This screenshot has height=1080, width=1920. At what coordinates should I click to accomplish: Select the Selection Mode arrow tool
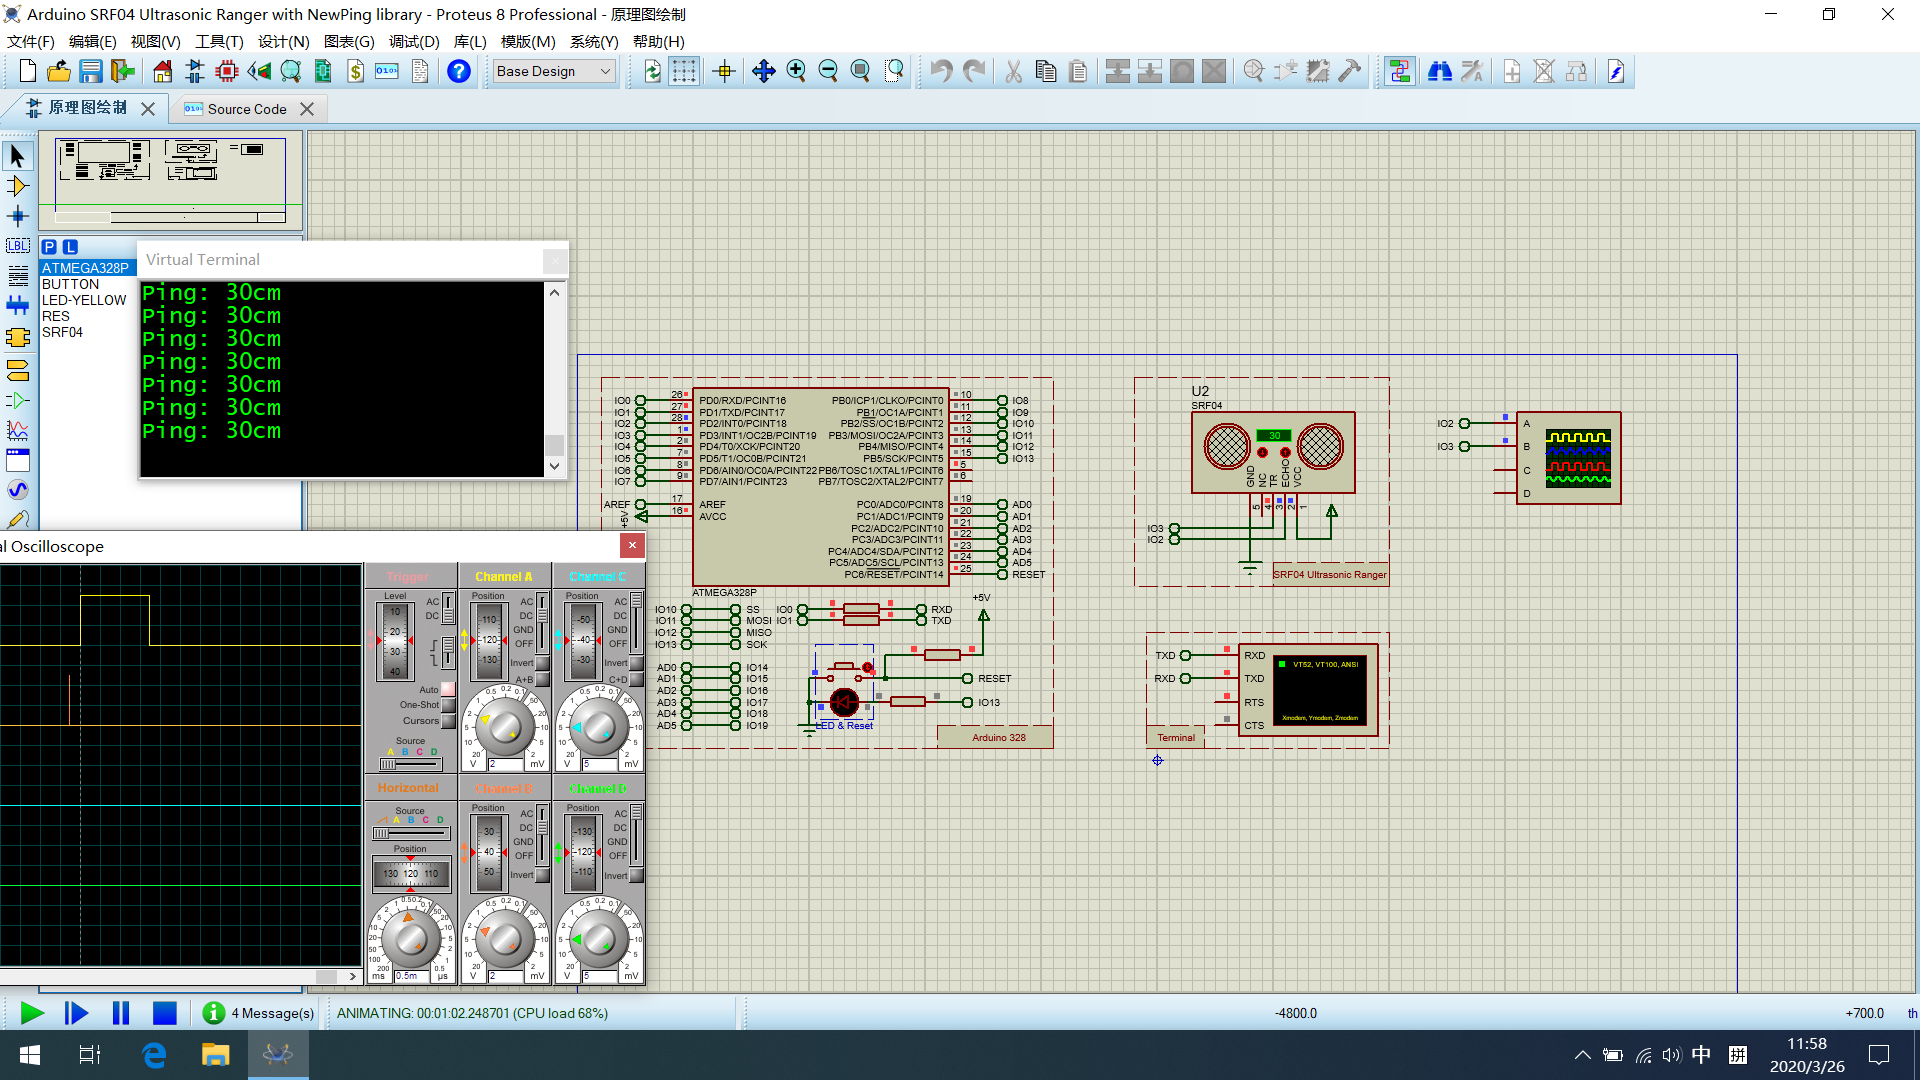click(17, 156)
